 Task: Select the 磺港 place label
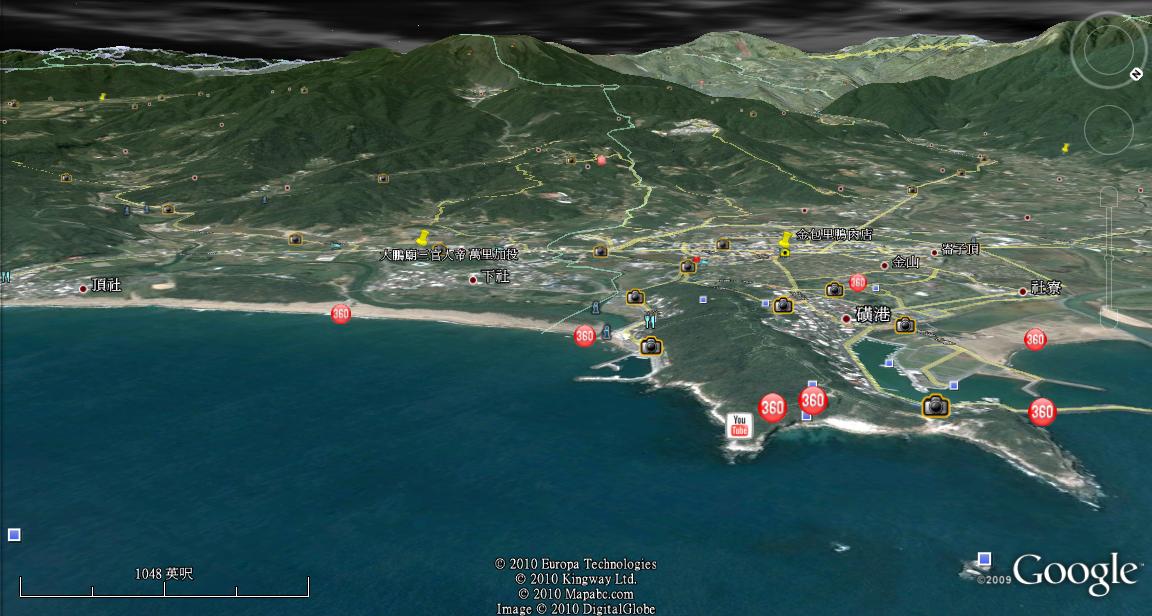(x=872, y=315)
